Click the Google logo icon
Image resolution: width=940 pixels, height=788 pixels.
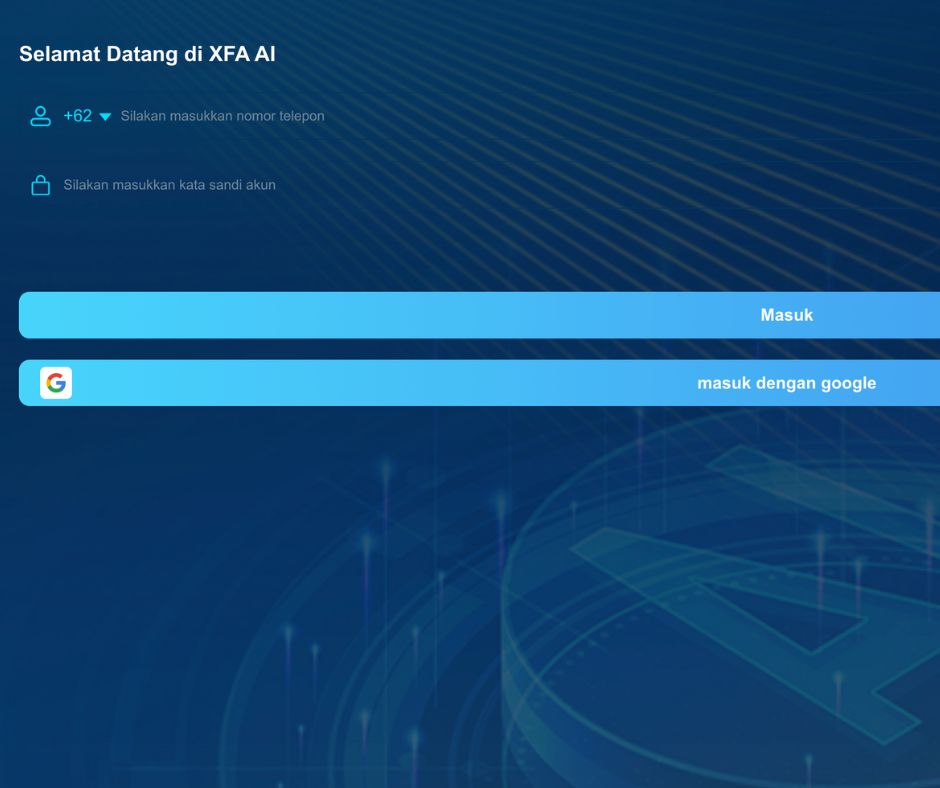tap(56, 383)
